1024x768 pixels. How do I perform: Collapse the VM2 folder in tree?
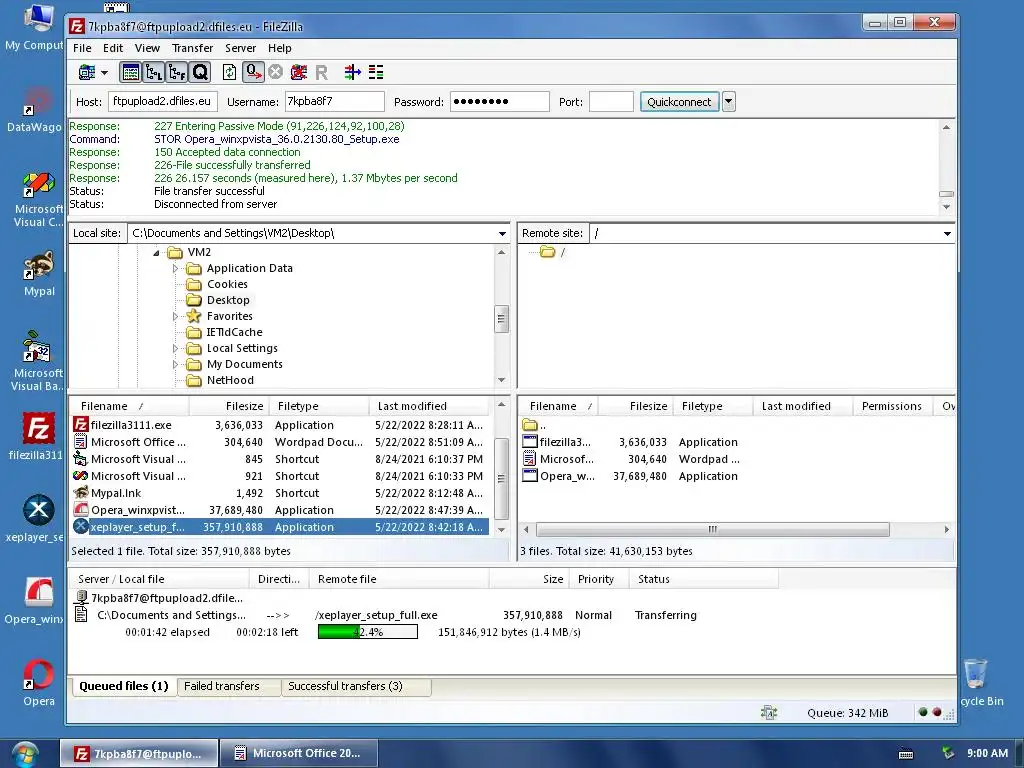coord(156,253)
